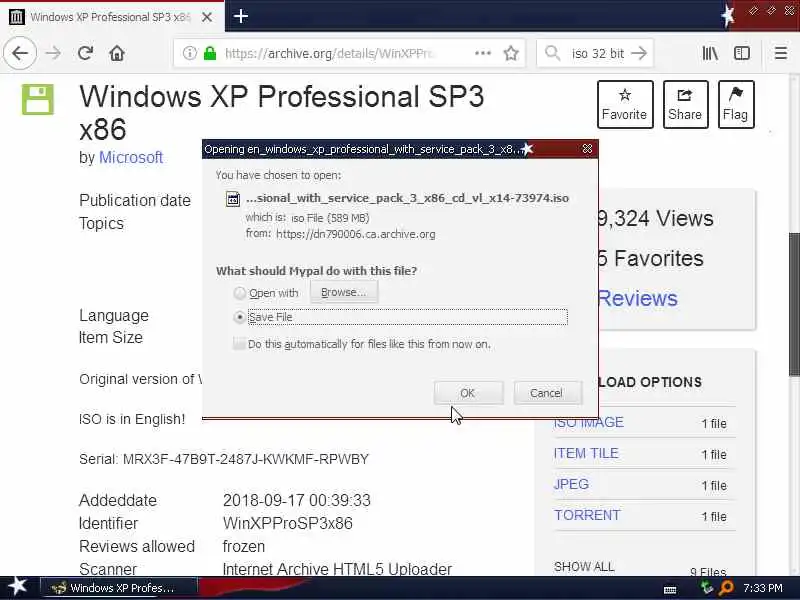The width and height of the screenshot is (800, 600).
Task: Click the serial key text line
Action: (x=223, y=459)
